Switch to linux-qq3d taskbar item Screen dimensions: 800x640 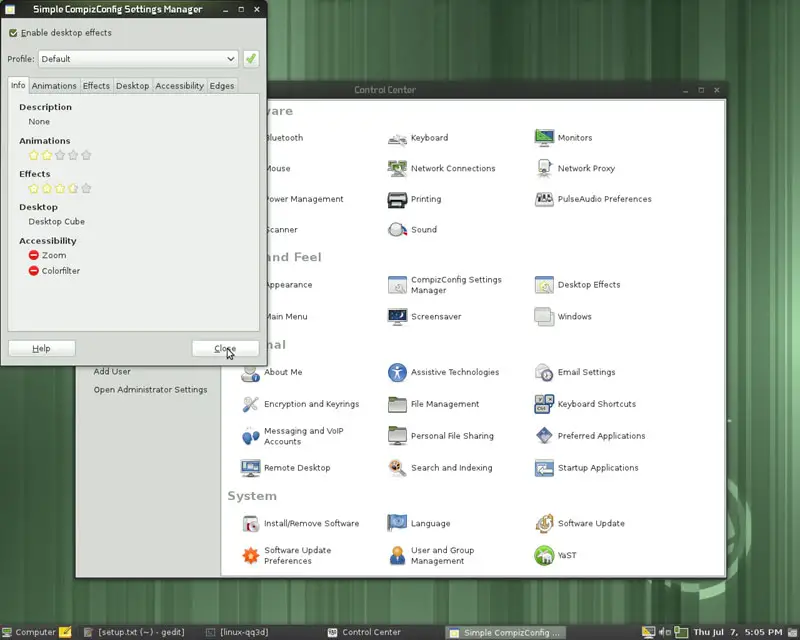pos(237,632)
